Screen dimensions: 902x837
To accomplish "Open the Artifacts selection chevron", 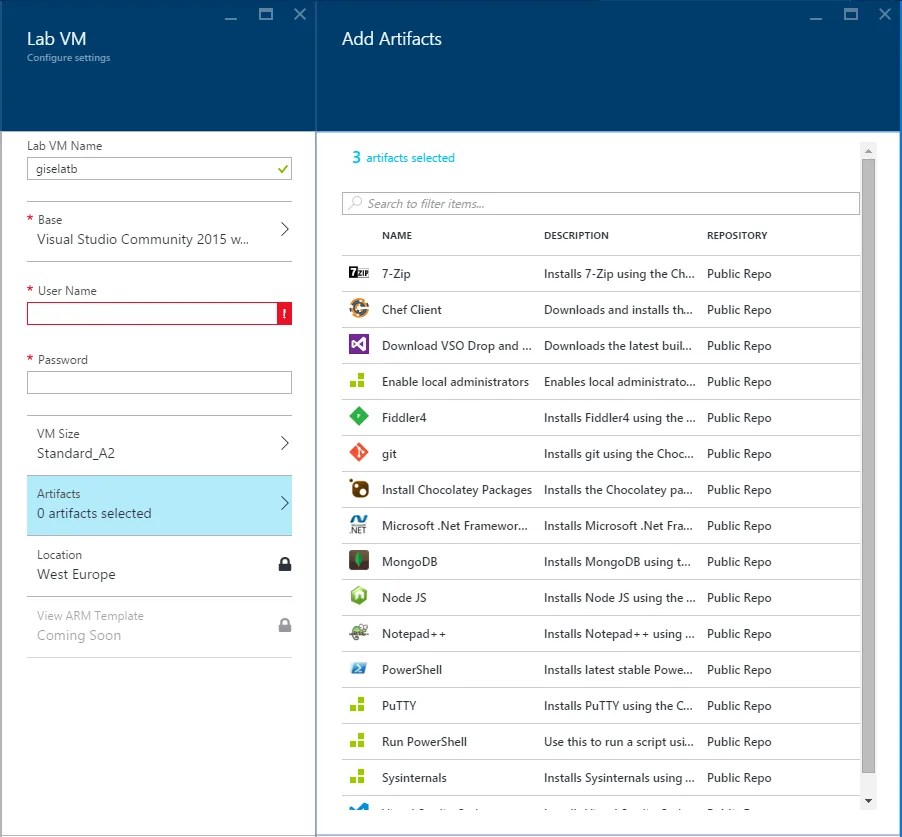I will [285, 503].
